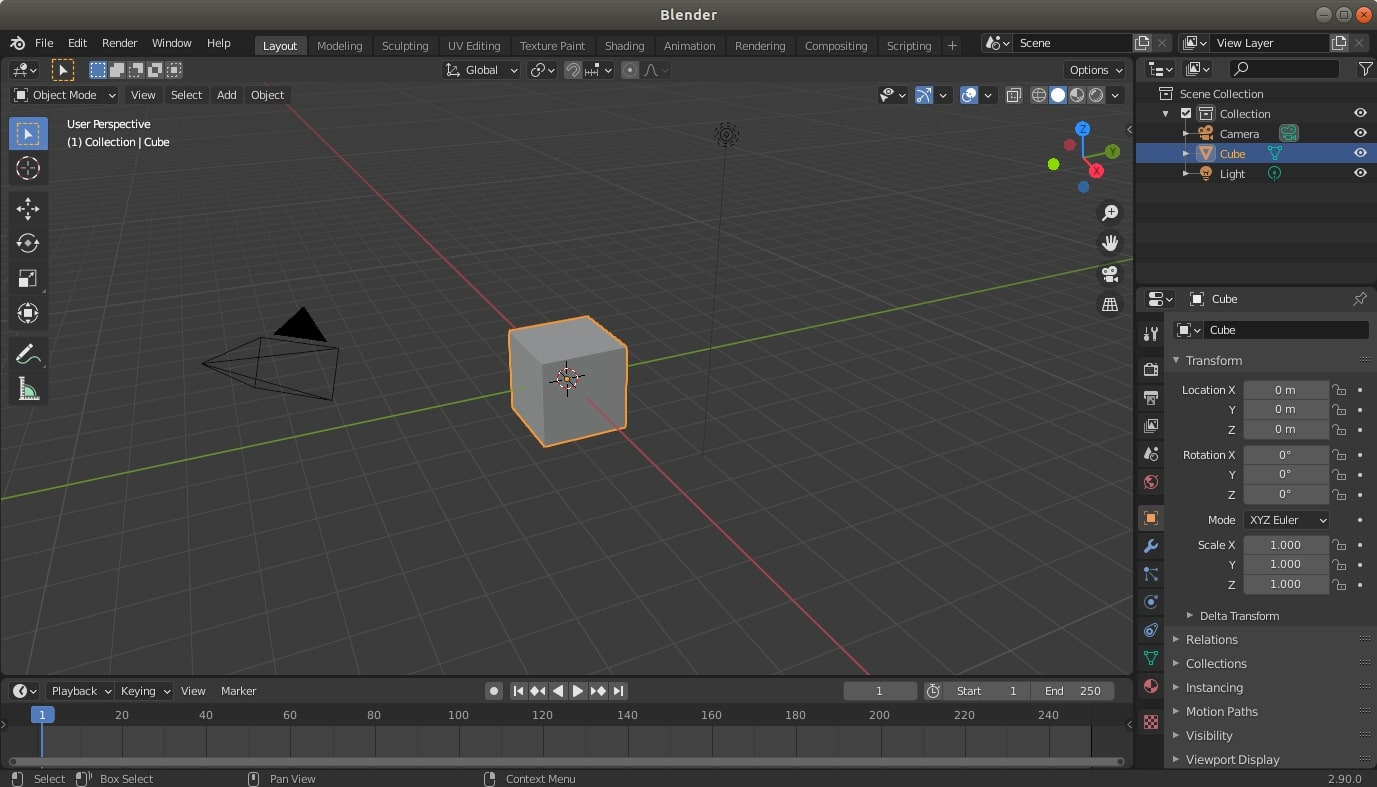The image size is (1377, 787).
Task: Click the End frame field showing 250
Action: click(1074, 691)
